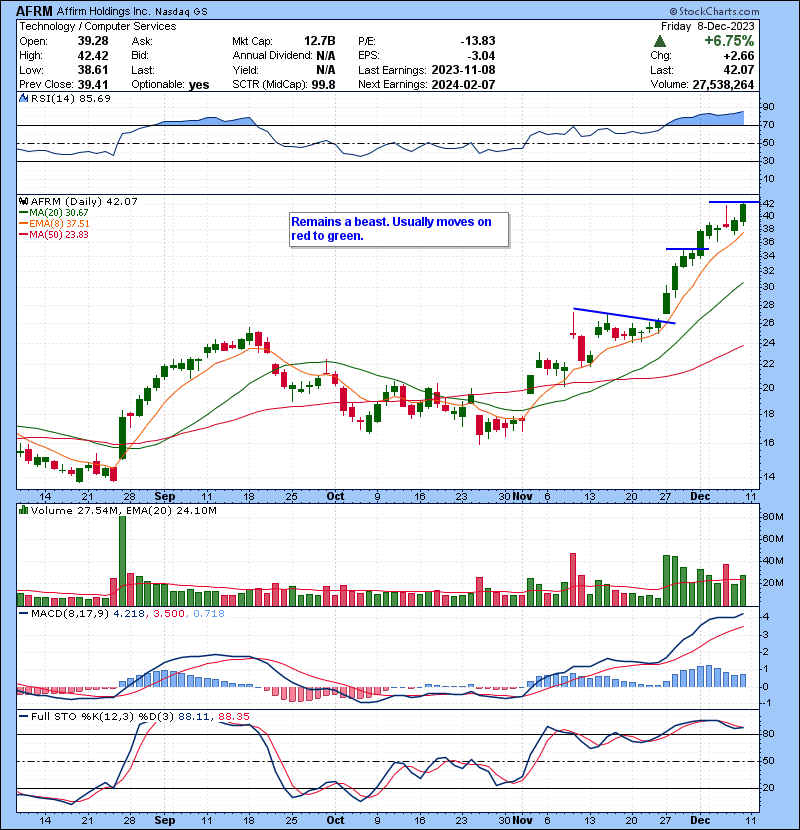Click the EMA(8) 37.51 legend entry
Viewport: 800px width, 830px height.
coord(54,224)
